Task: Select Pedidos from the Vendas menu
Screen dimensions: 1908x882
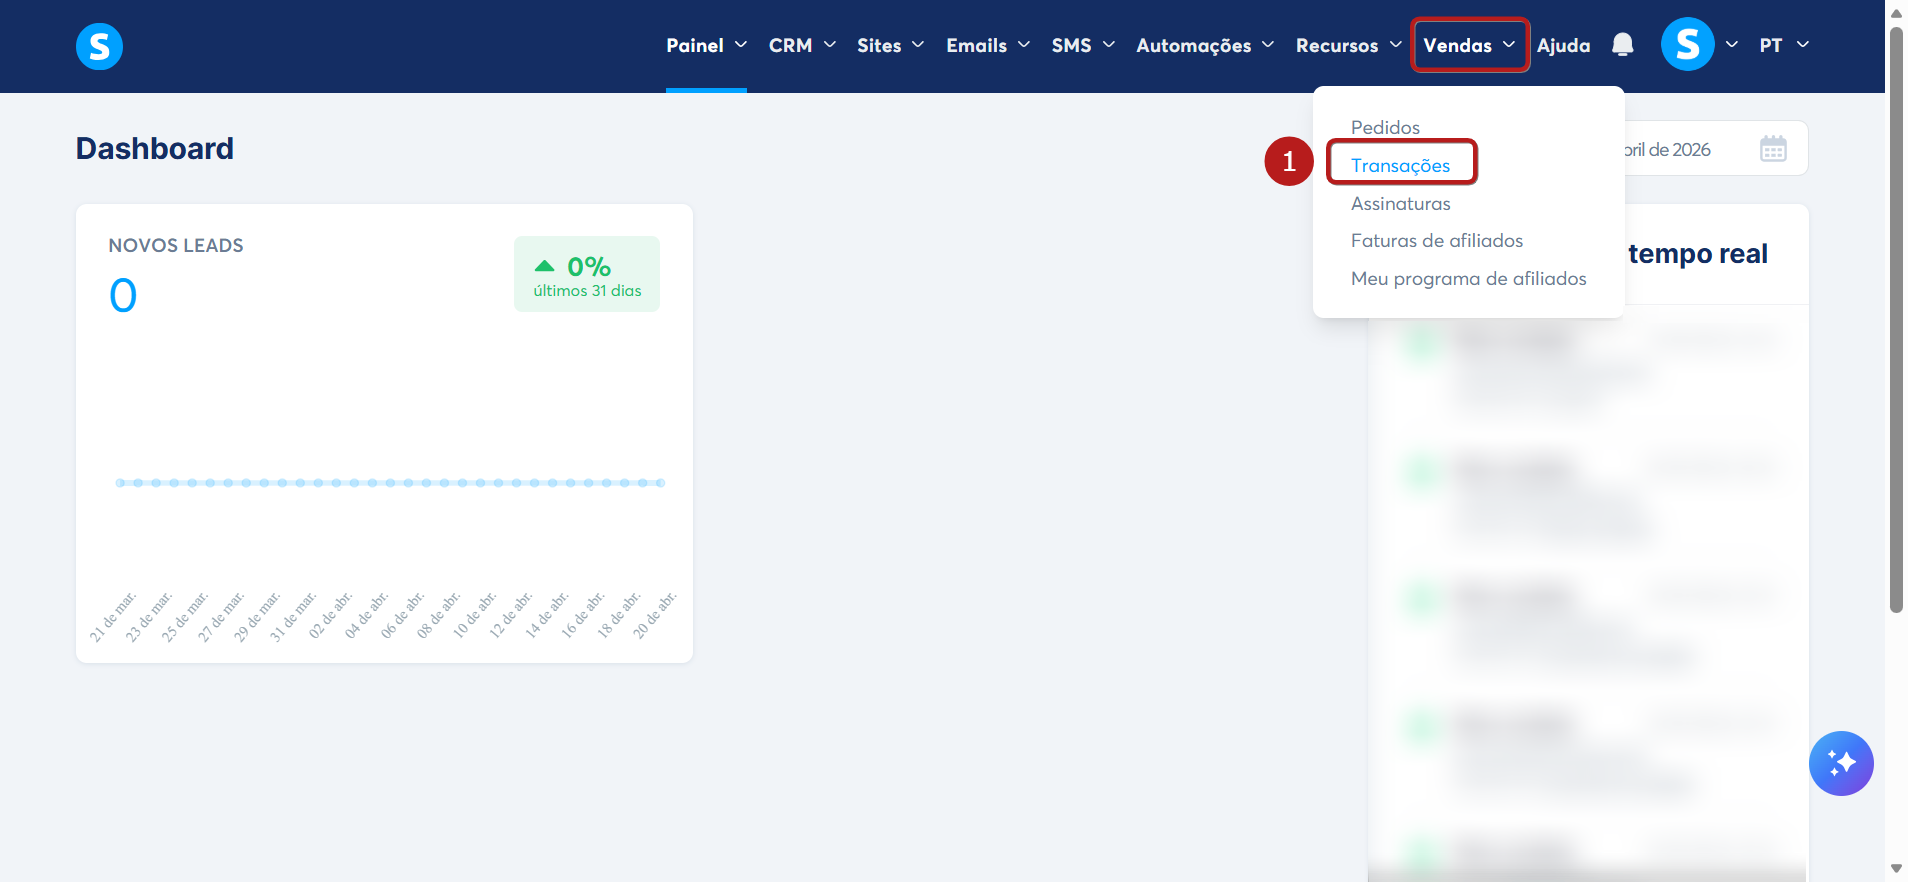Action: point(1385,127)
